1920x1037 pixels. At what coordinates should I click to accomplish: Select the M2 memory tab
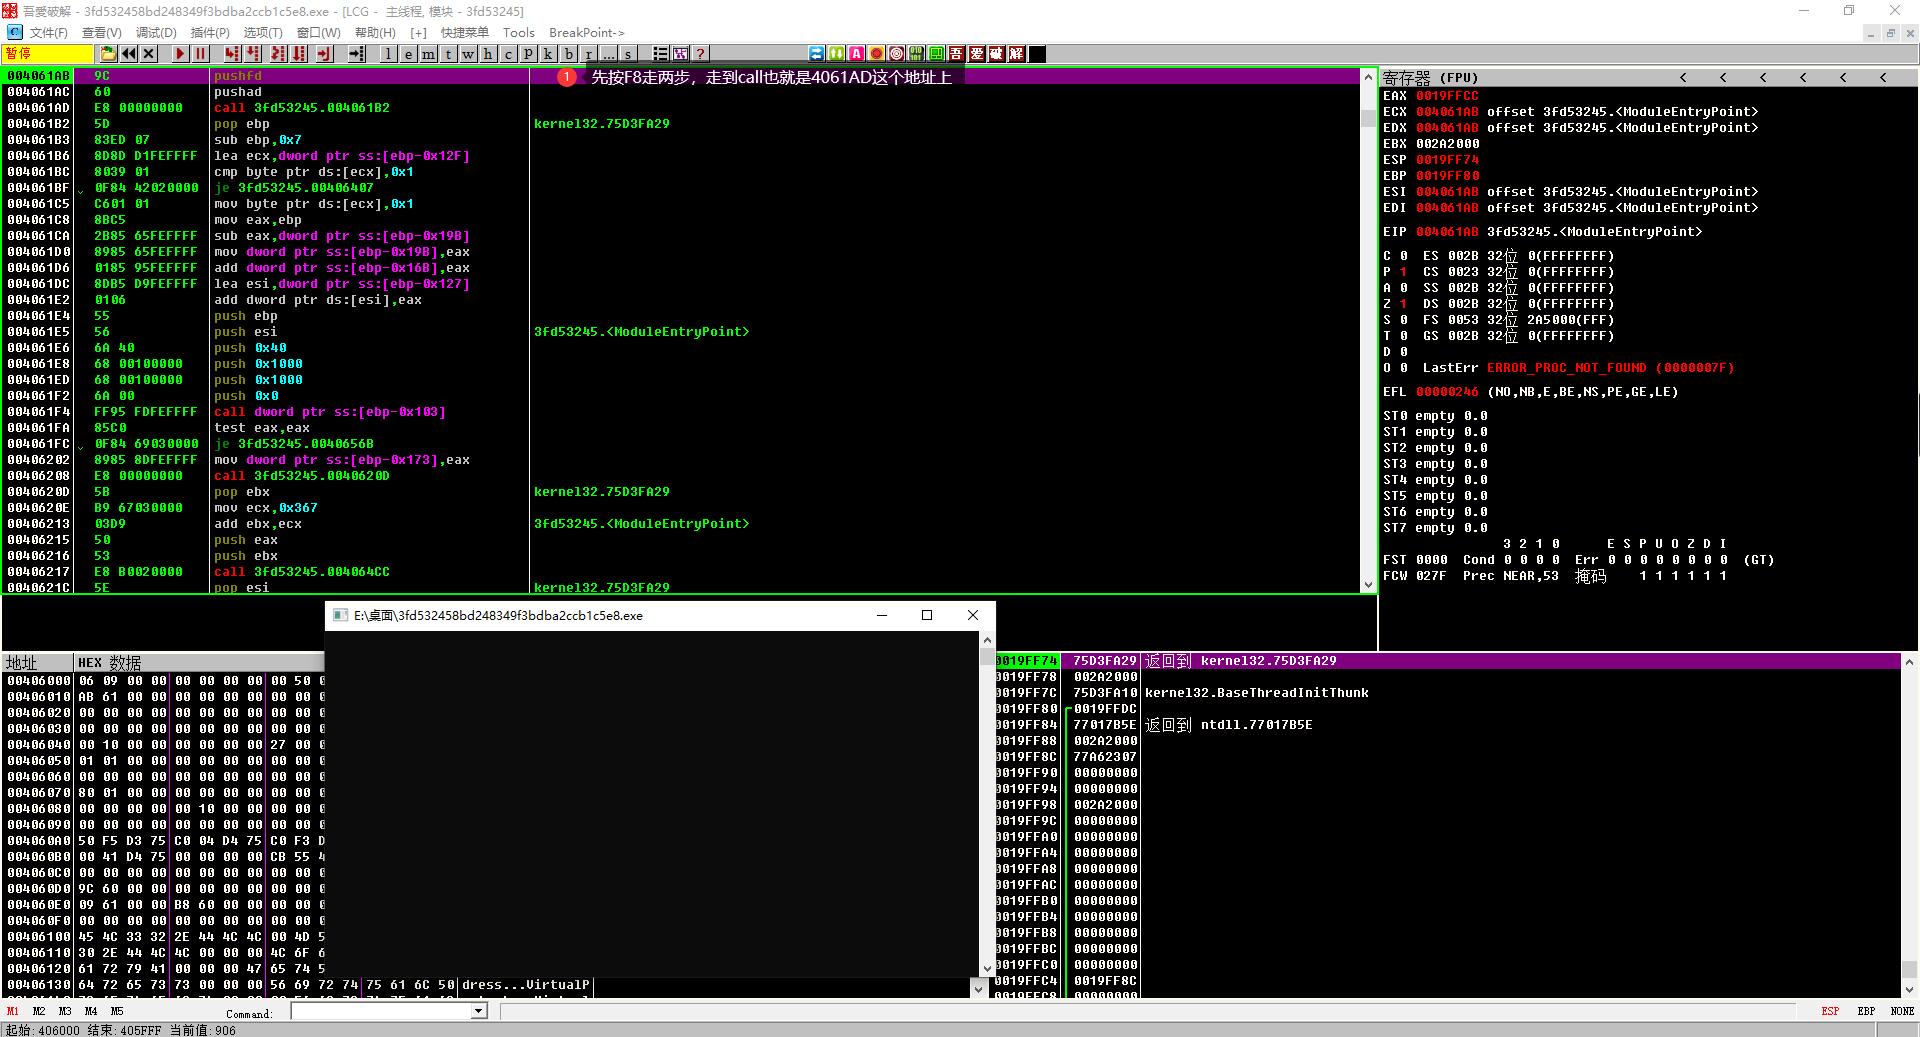[x=39, y=1011]
